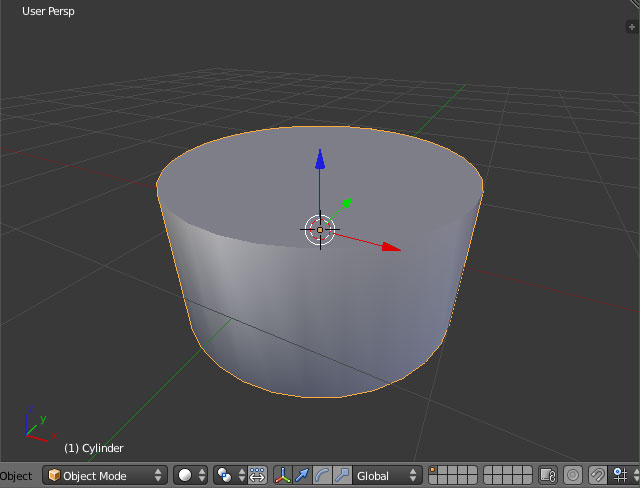This screenshot has width=640, height=488.
Task: Open the Object menu in header
Action: [16, 476]
